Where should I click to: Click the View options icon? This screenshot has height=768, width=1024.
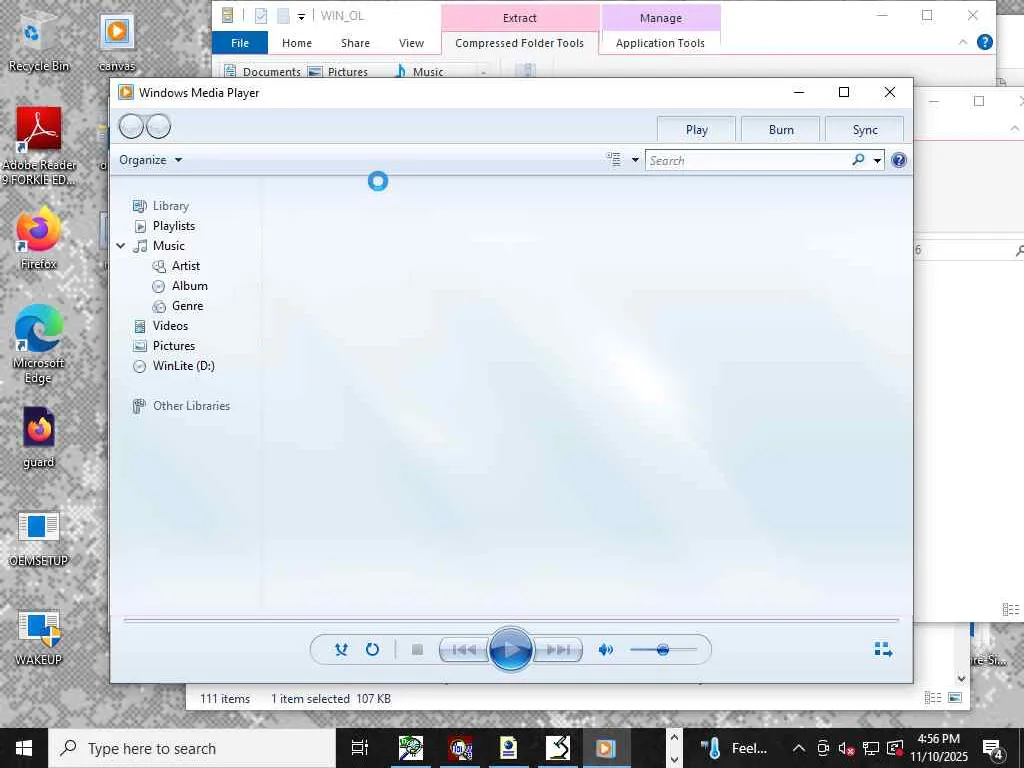coord(613,160)
